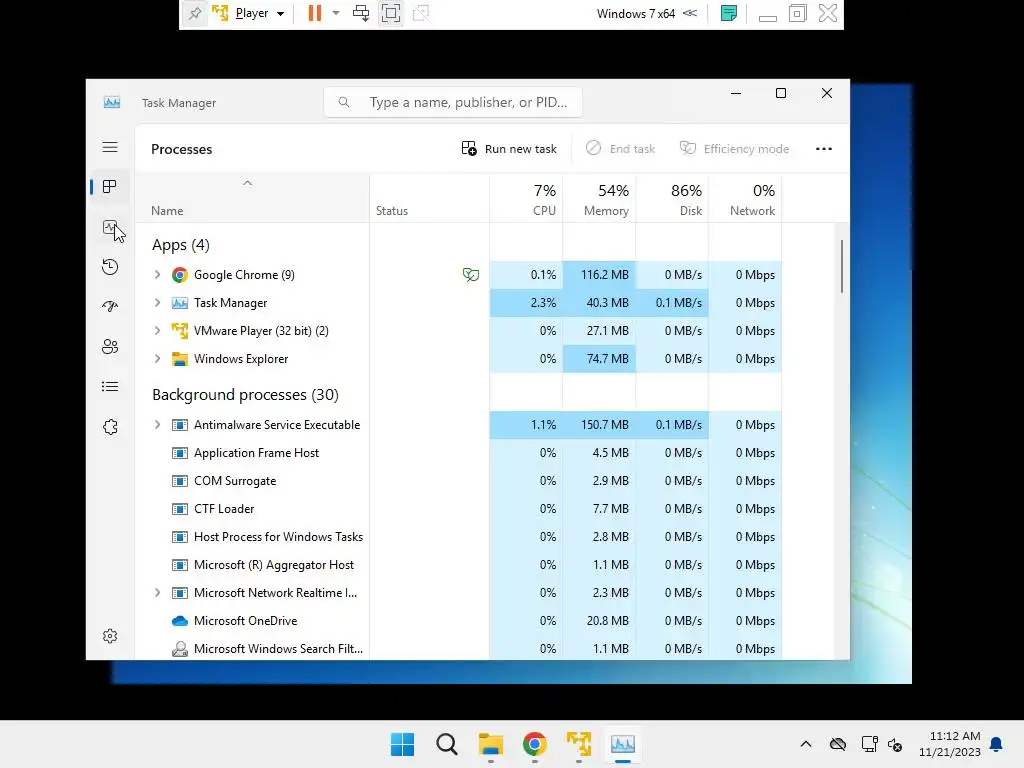Collapse toolbar via Windows 7 x64 chevrons
The image size is (1024, 768).
[x=690, y=13]
